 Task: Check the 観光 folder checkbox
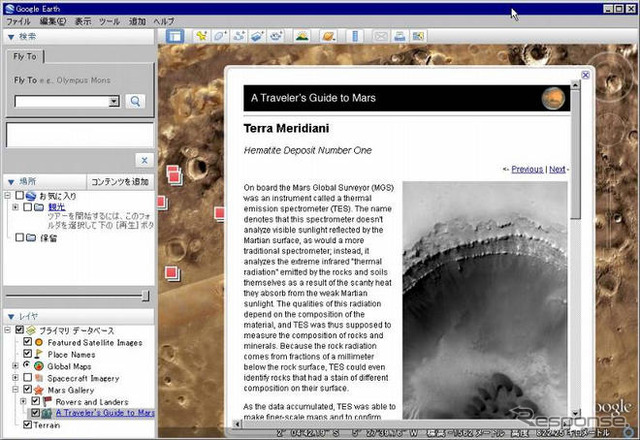[27, 207]
